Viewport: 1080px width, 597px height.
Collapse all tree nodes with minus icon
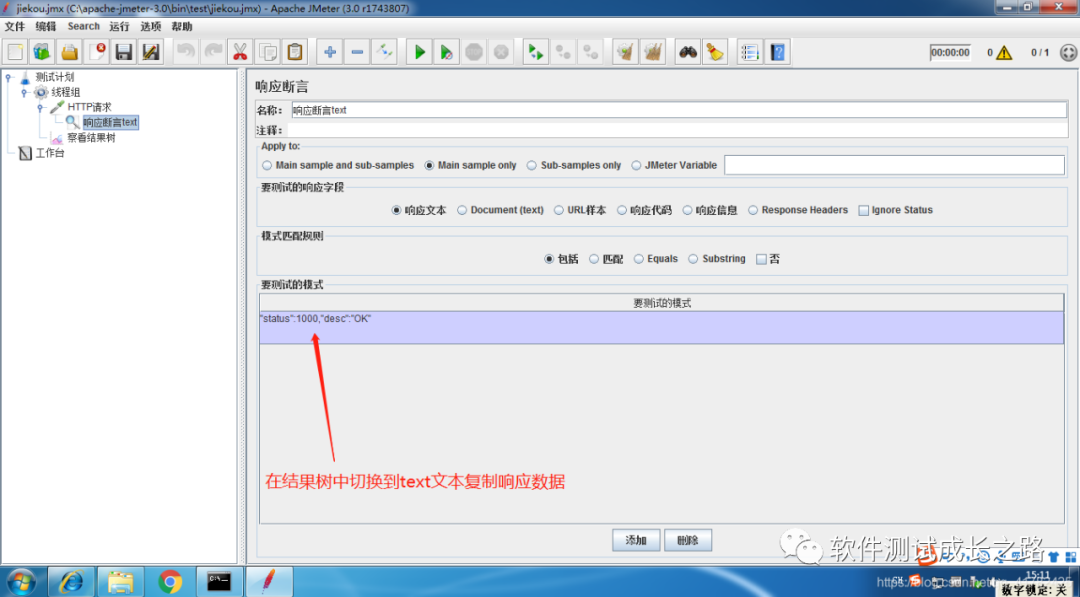(357, 52)
